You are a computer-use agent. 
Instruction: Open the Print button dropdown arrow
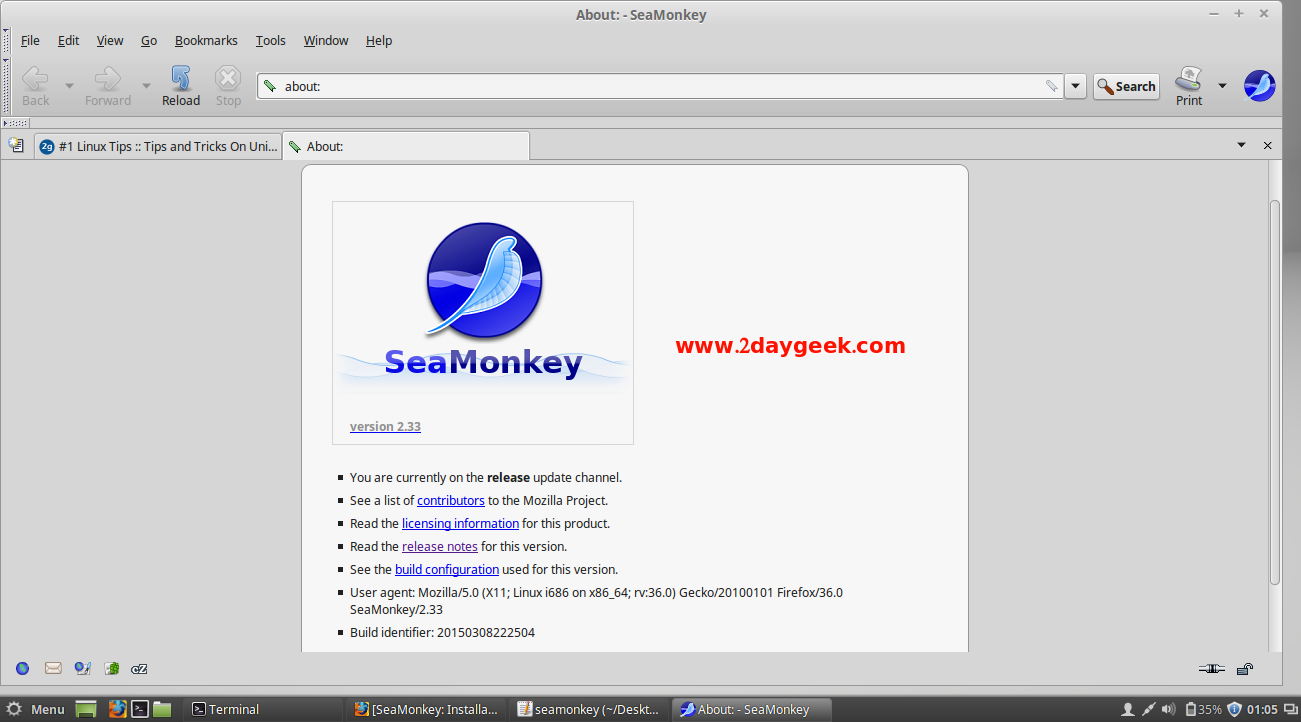tap(1222, 86)
